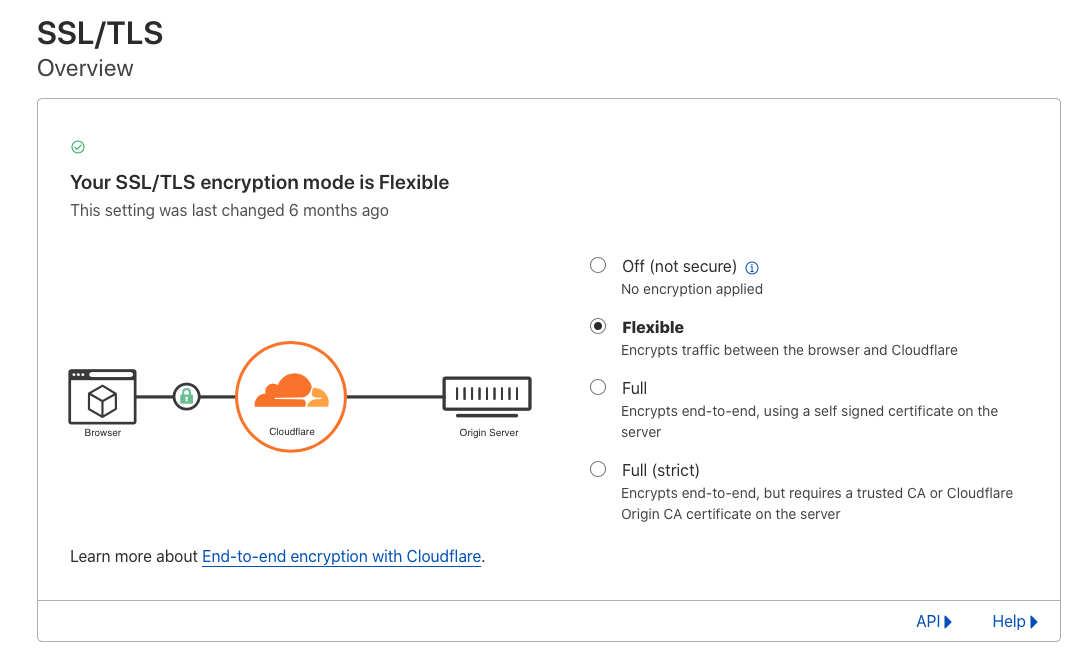Open End-to-end encryption with Cloudflare link
This screenshot has width=1072, height=653.
coord(342,557)
